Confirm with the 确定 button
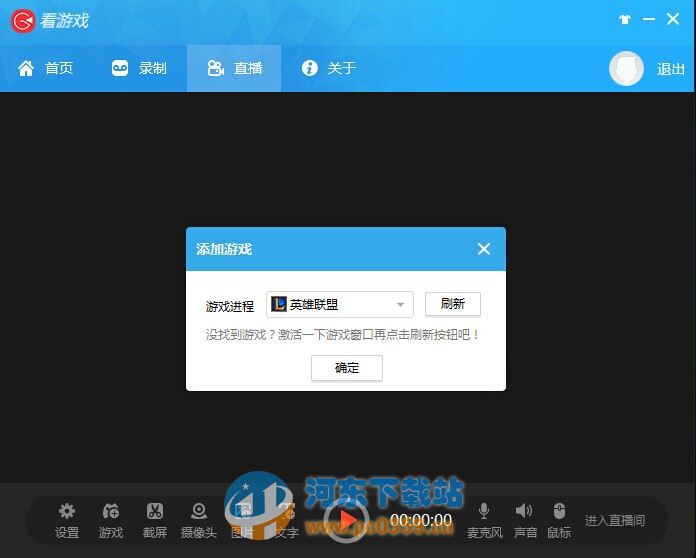The width and height of the screenshot is (696, 558). coord(347,368)
